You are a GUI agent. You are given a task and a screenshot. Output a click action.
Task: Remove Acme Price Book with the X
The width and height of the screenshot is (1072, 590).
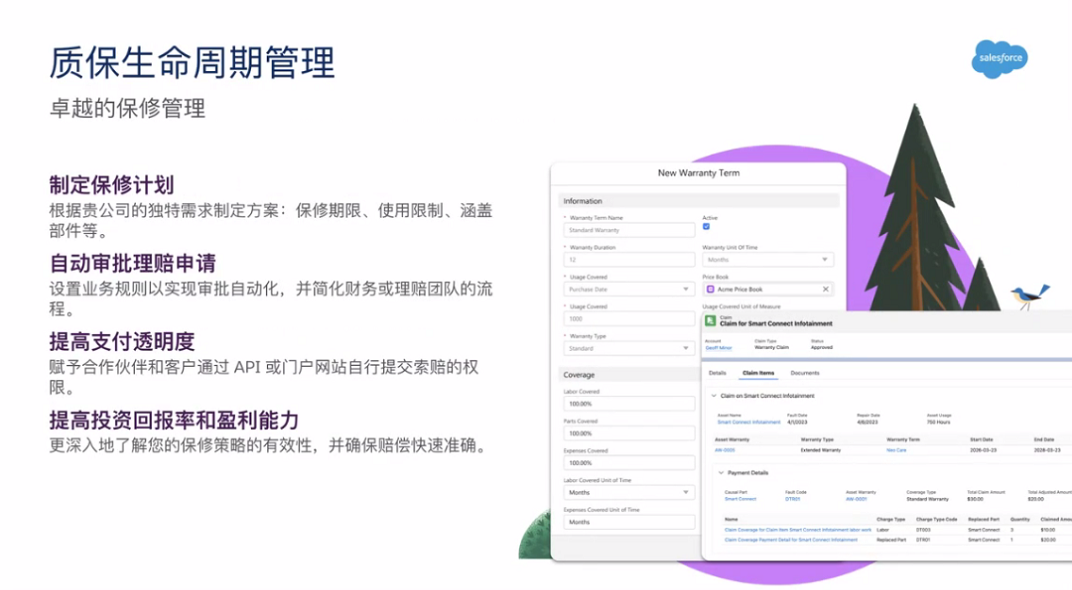click(x=825, y=289)
